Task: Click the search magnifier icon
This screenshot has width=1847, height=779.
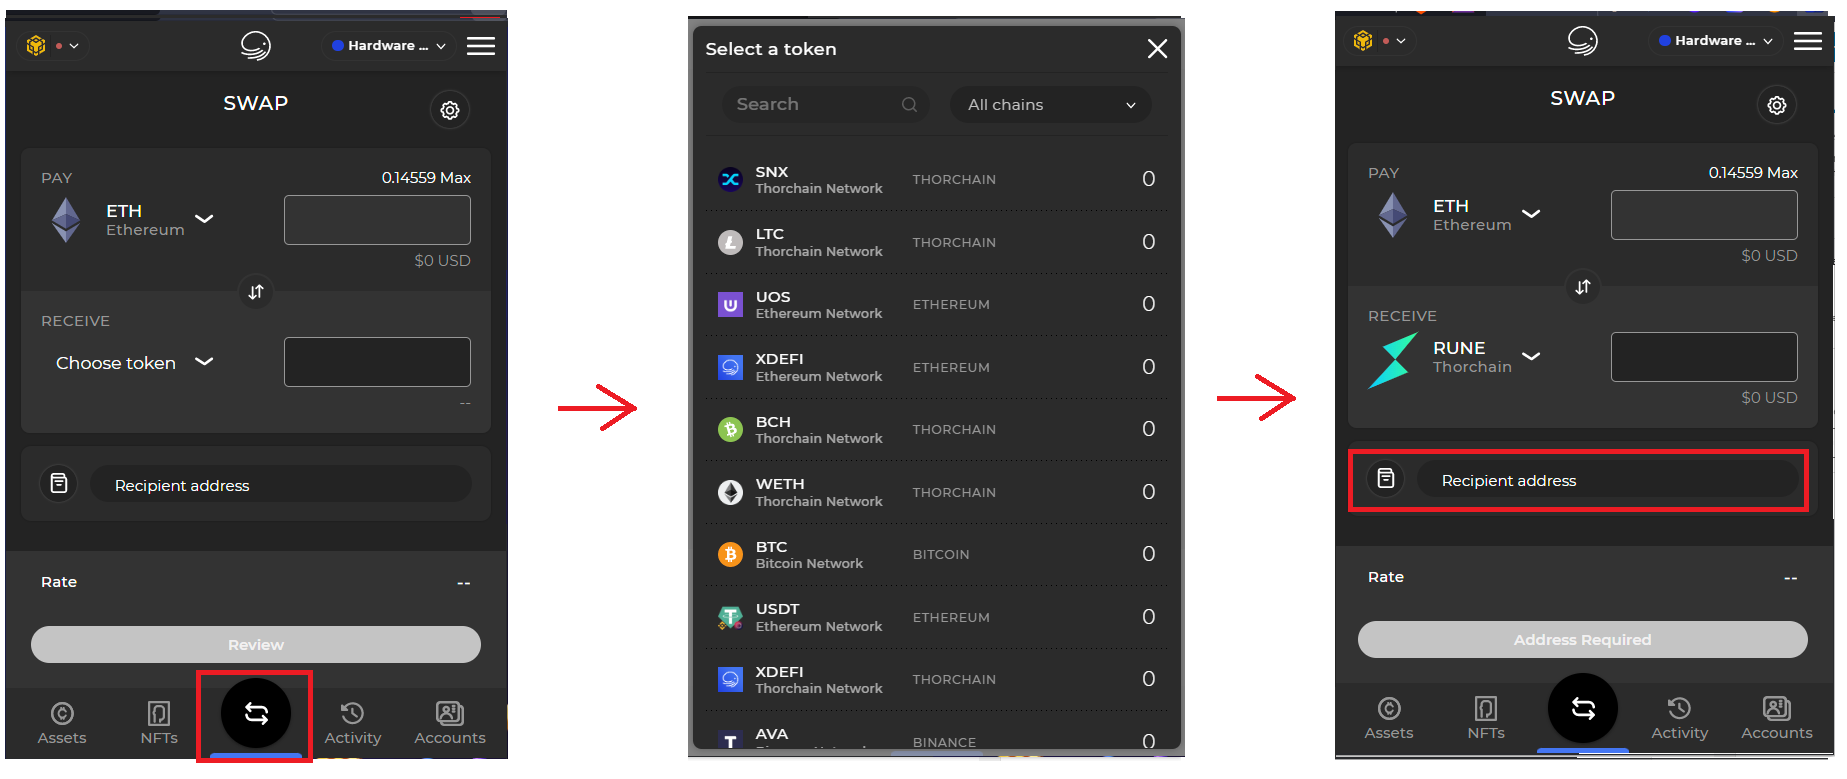Action: point(909,105)
